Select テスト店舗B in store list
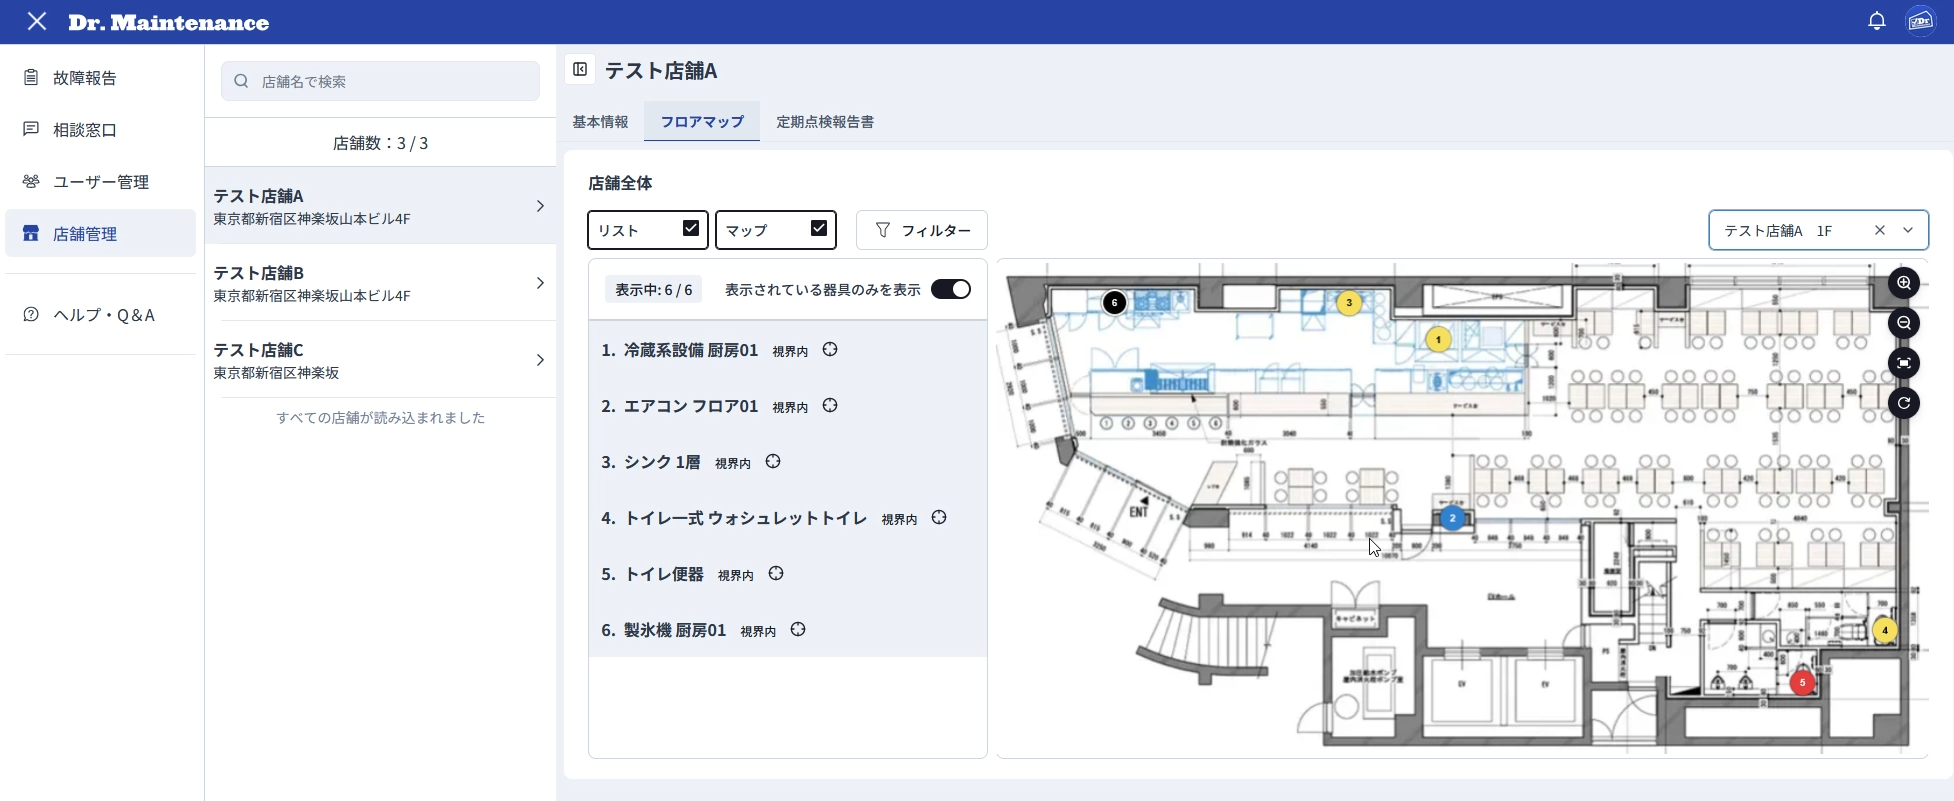 tap(380, 283)
